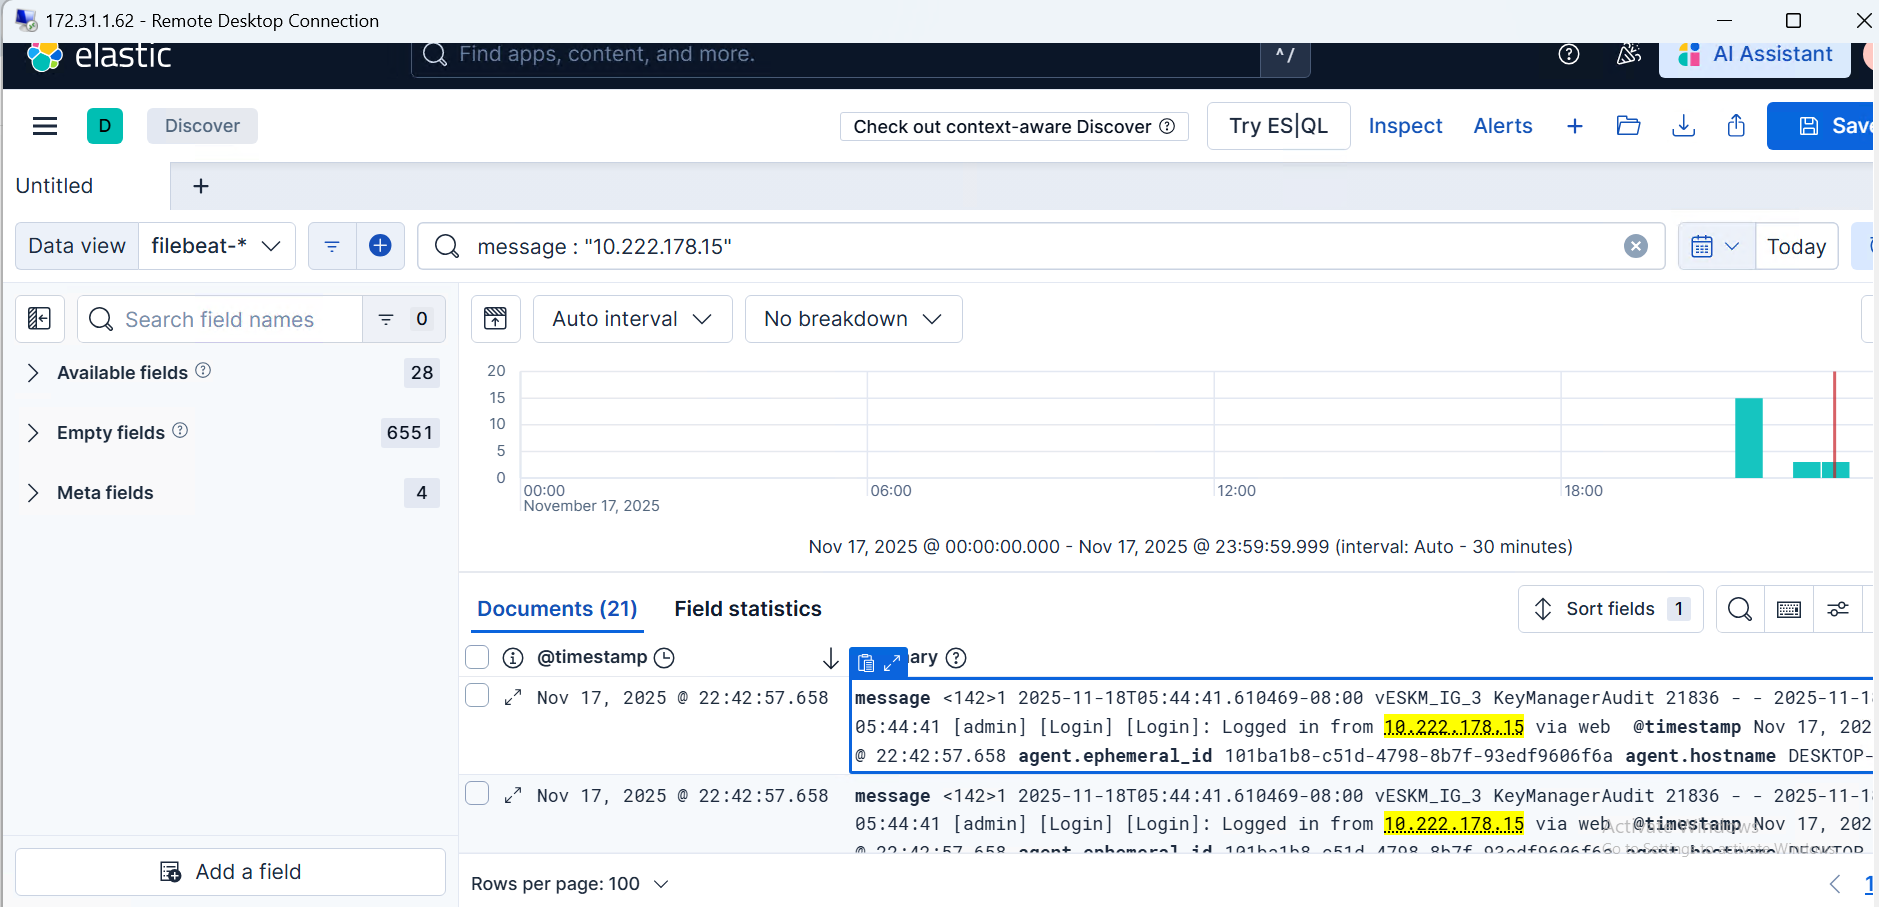This screenshot has height=907, width=1879.
Task: Open the Auto interval dropdown
Action: [x=632, y=319]
